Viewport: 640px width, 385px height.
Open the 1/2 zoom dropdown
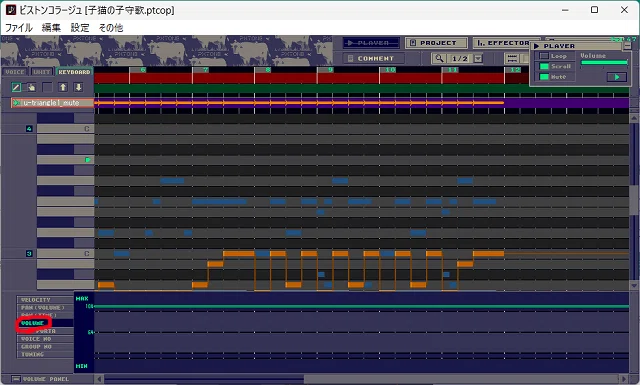click(x=478, y=58)
